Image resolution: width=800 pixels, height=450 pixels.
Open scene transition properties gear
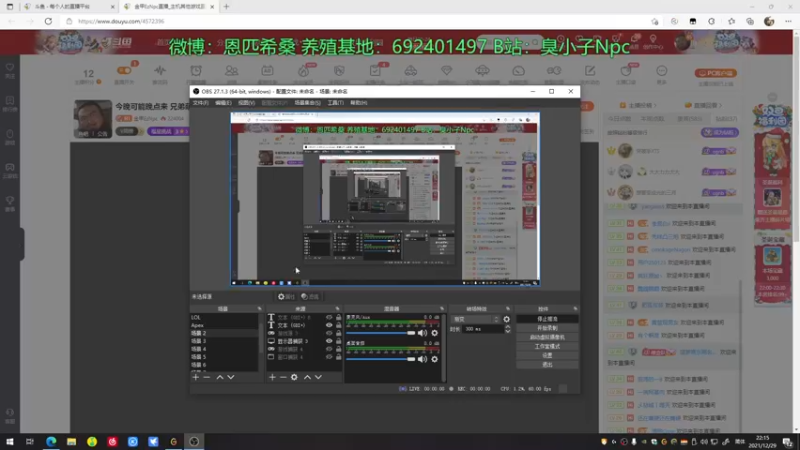tap(507, 319)
